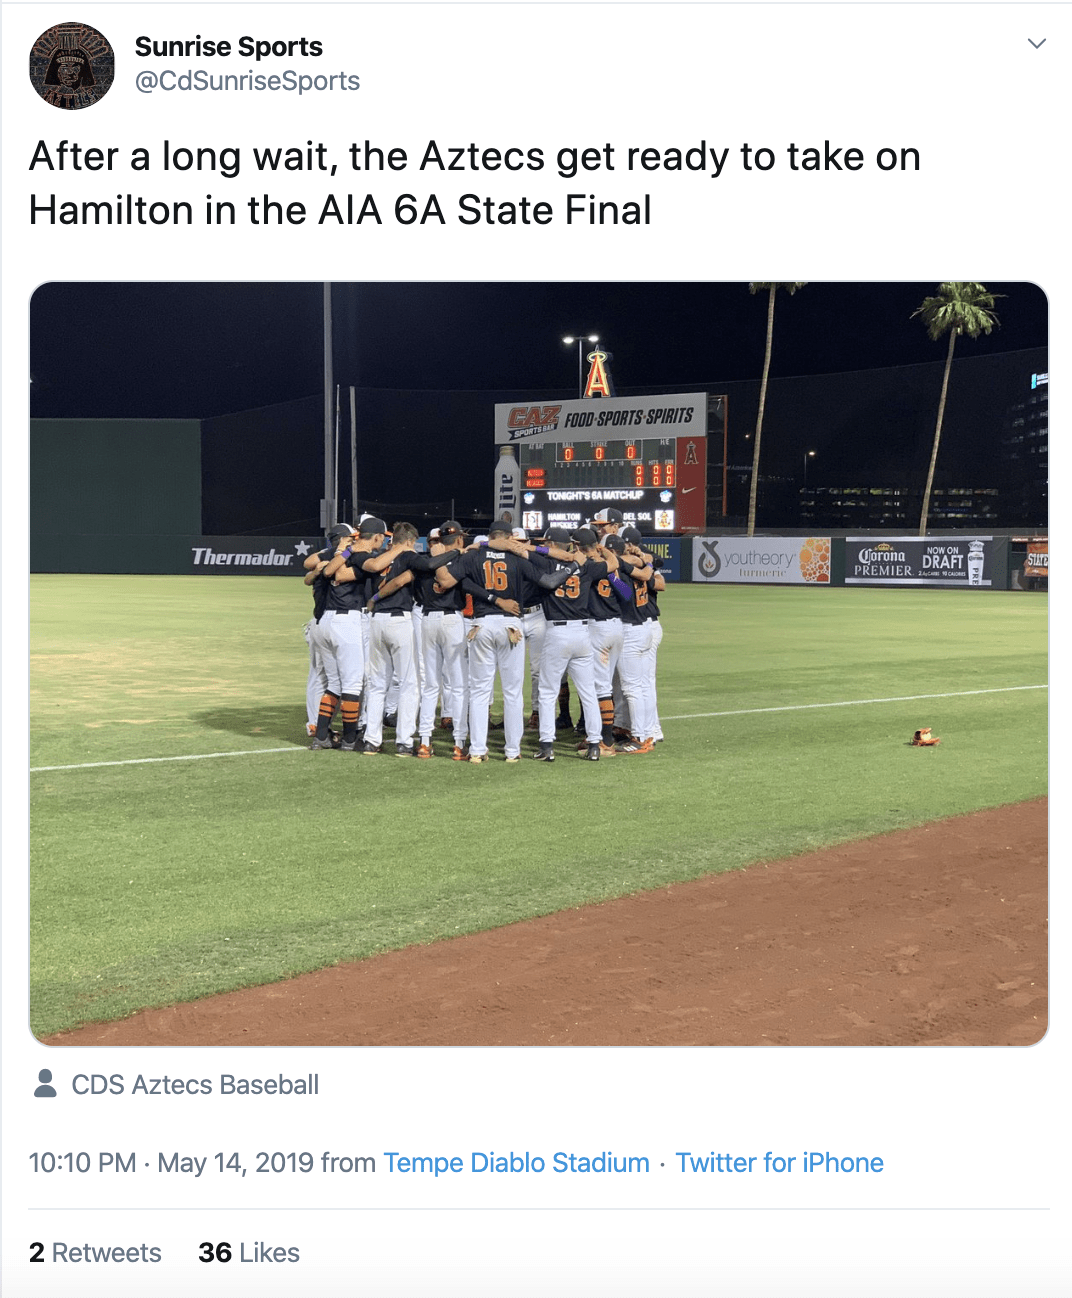Click the tweet text about the Aztecs
The image size is (1072, 1298).
tap(475, 183)
